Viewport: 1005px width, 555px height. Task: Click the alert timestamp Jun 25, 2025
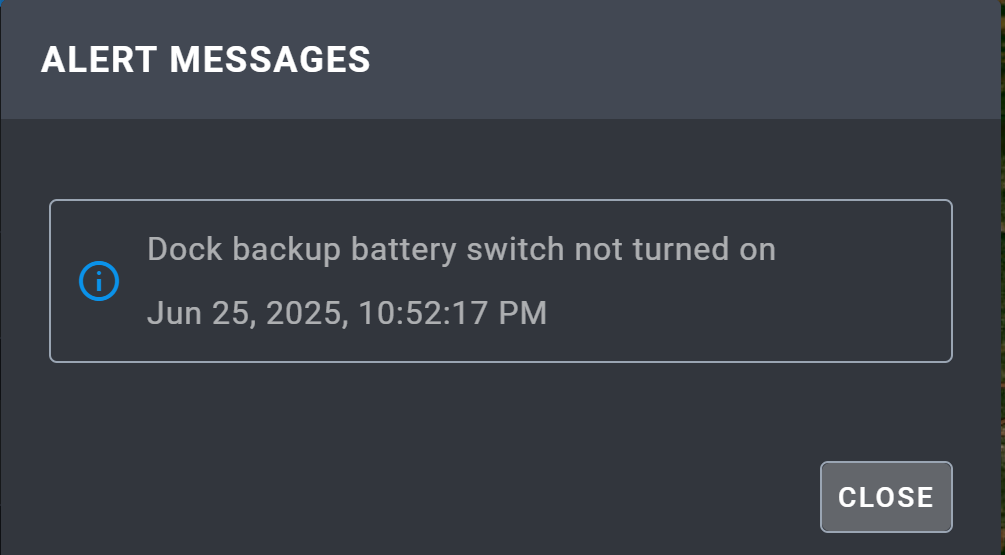click(x=347, y=313)
